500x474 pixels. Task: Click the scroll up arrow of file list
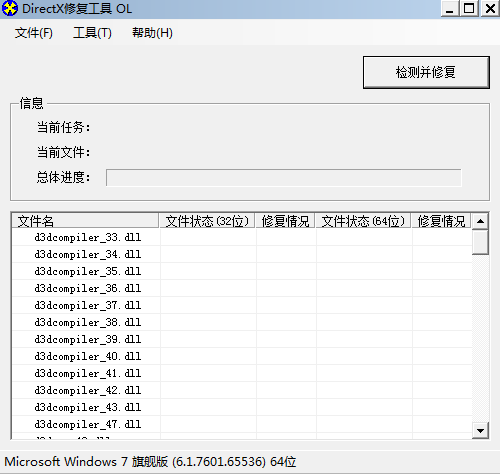coord(480,221)
